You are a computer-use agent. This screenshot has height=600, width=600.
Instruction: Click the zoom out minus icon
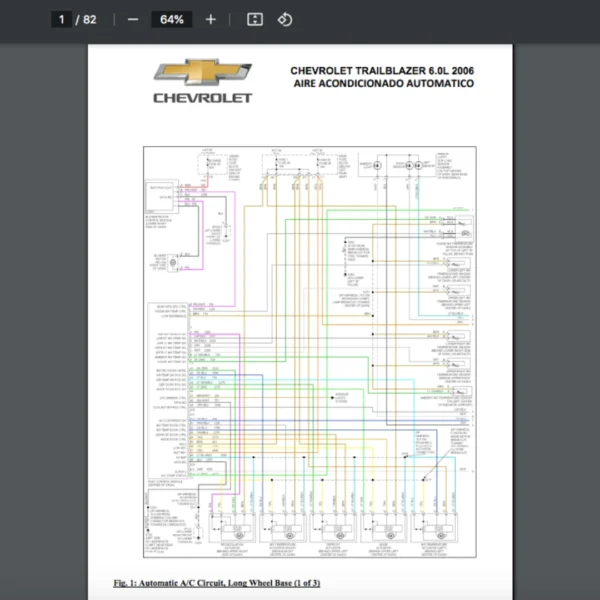[133, 19]
